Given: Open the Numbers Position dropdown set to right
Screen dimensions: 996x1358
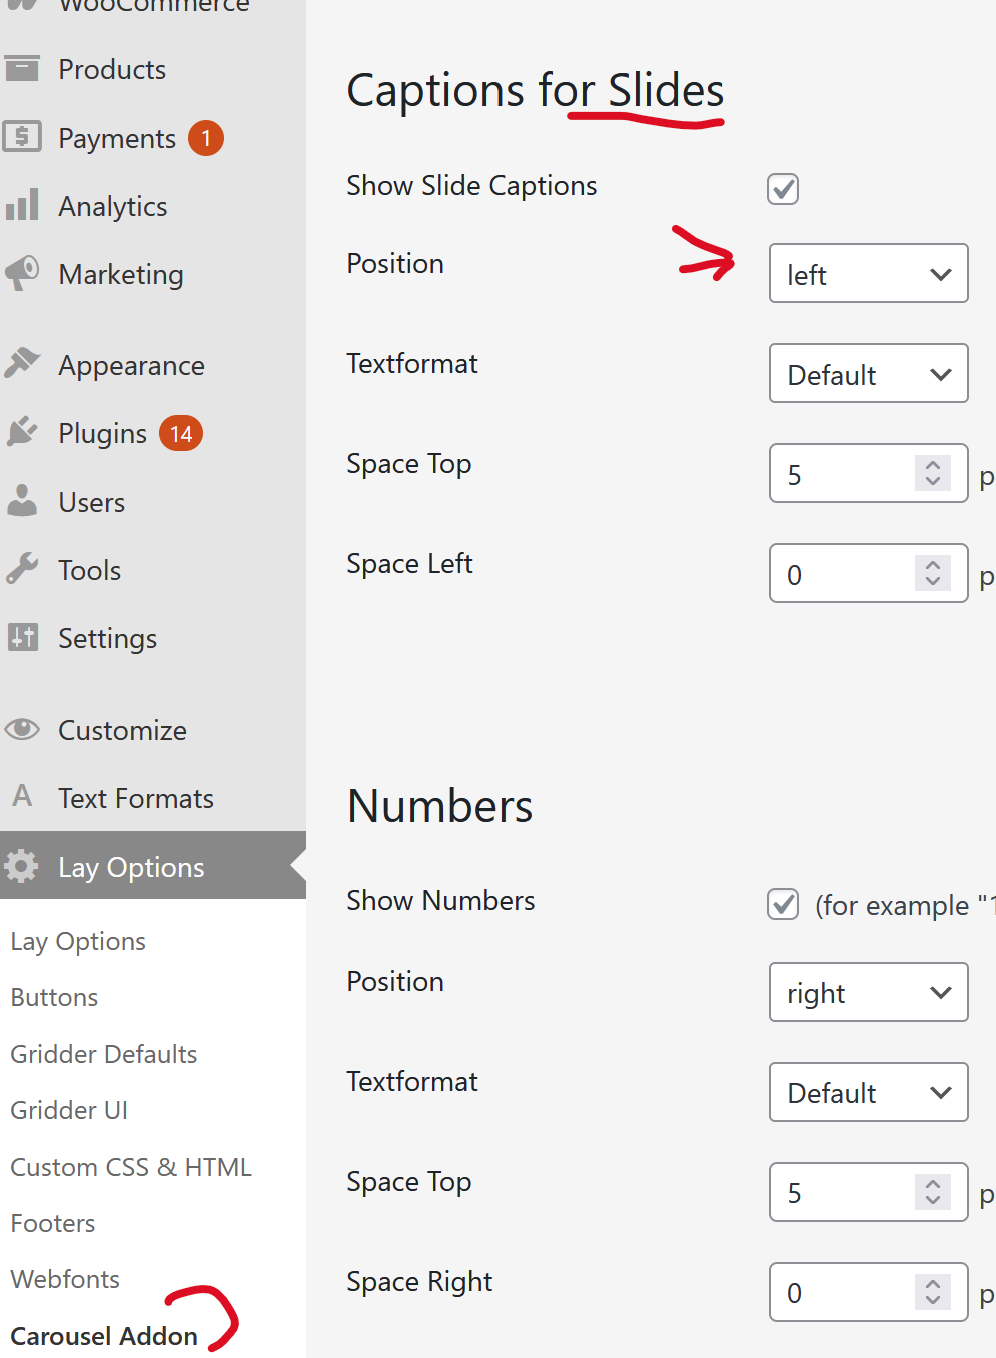Looking at the screenshot, I should click(x=868, y=992).
